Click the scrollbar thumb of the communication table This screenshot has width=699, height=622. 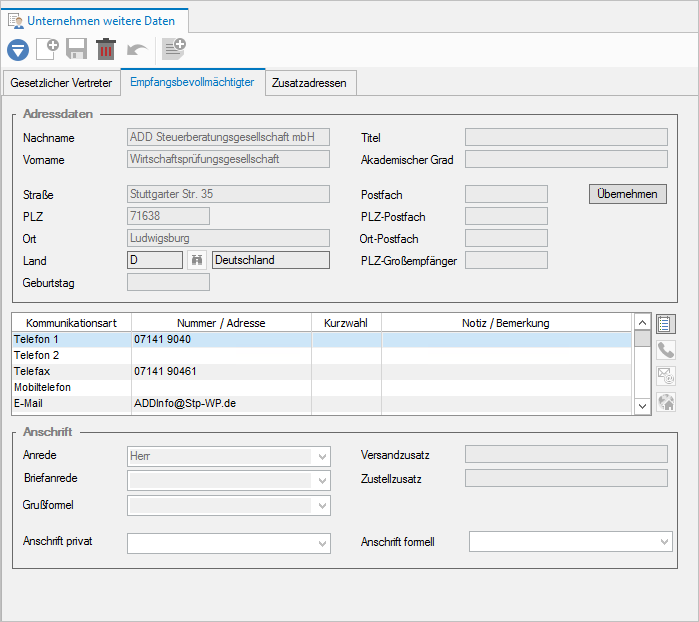(x=642, y=338)
